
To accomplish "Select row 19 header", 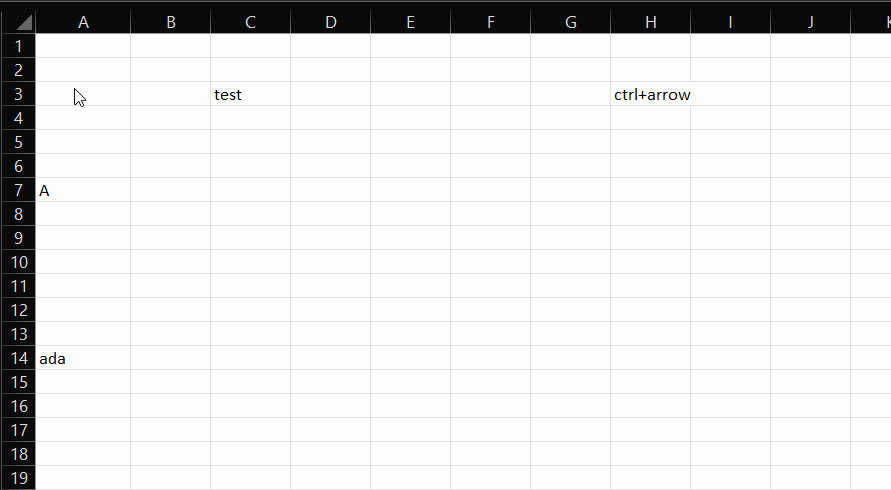I will coord(18,478).
